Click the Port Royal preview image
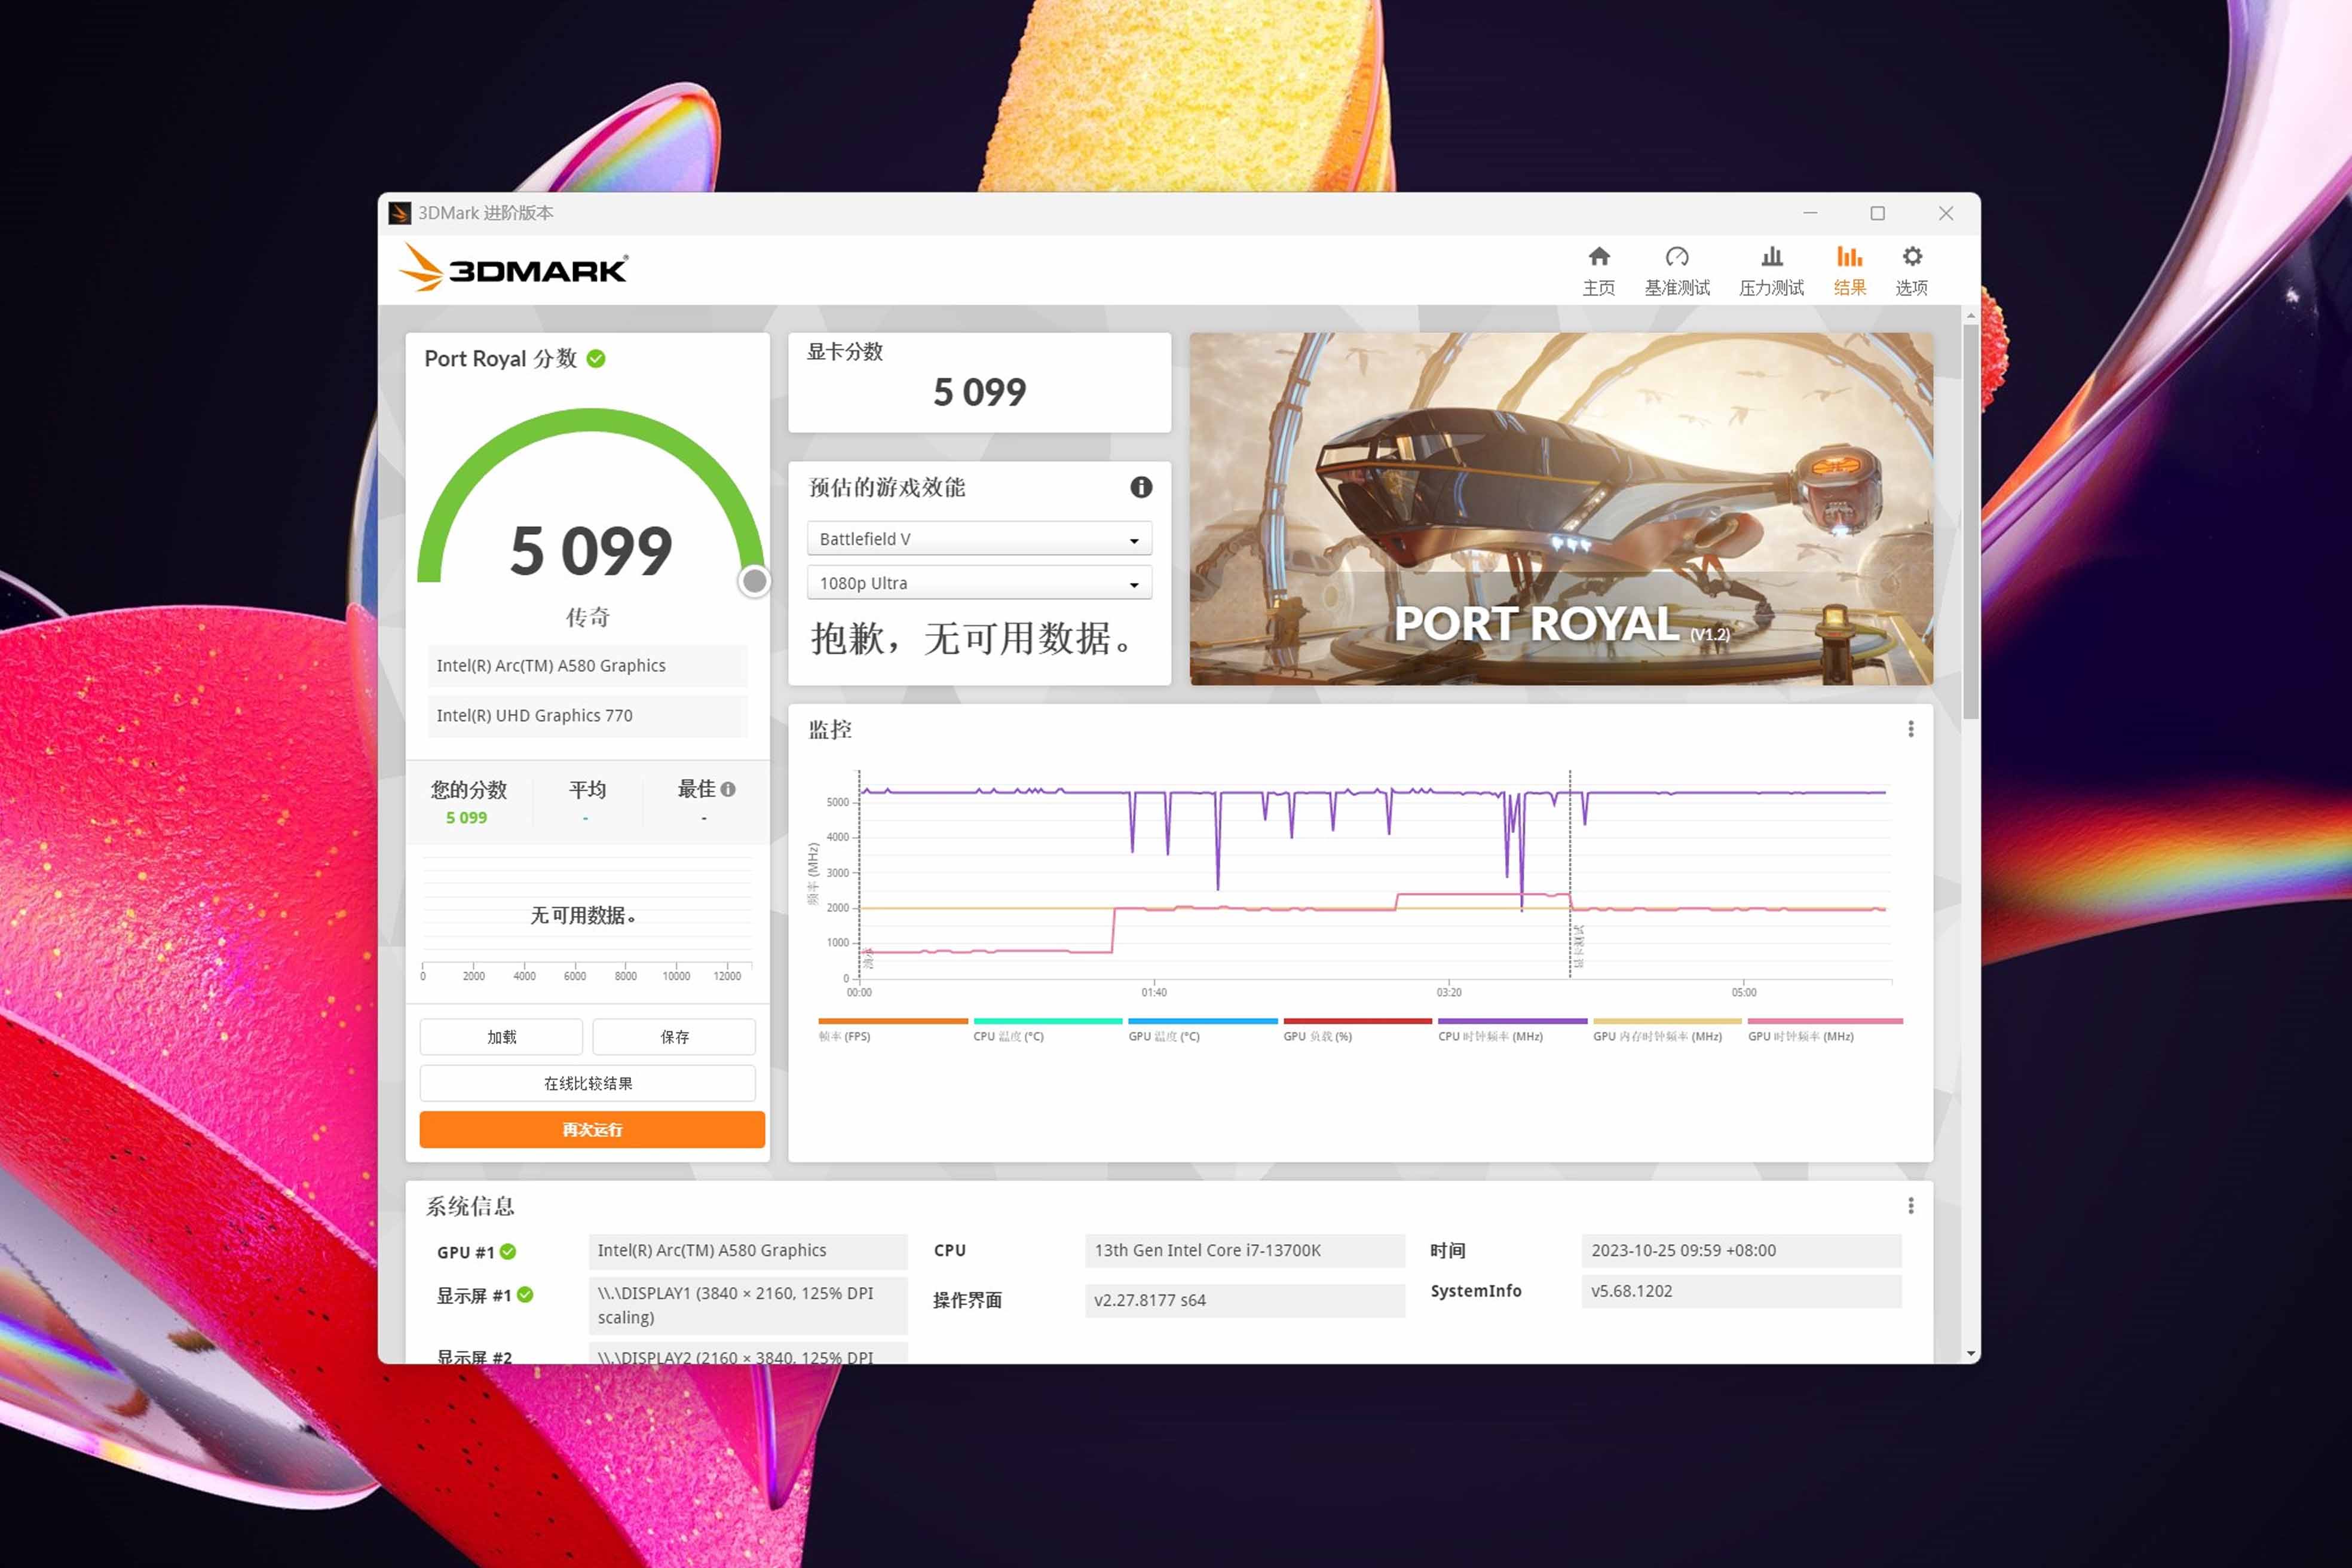Viewport: 2352px width, 1568px height. pos(1561,509)
